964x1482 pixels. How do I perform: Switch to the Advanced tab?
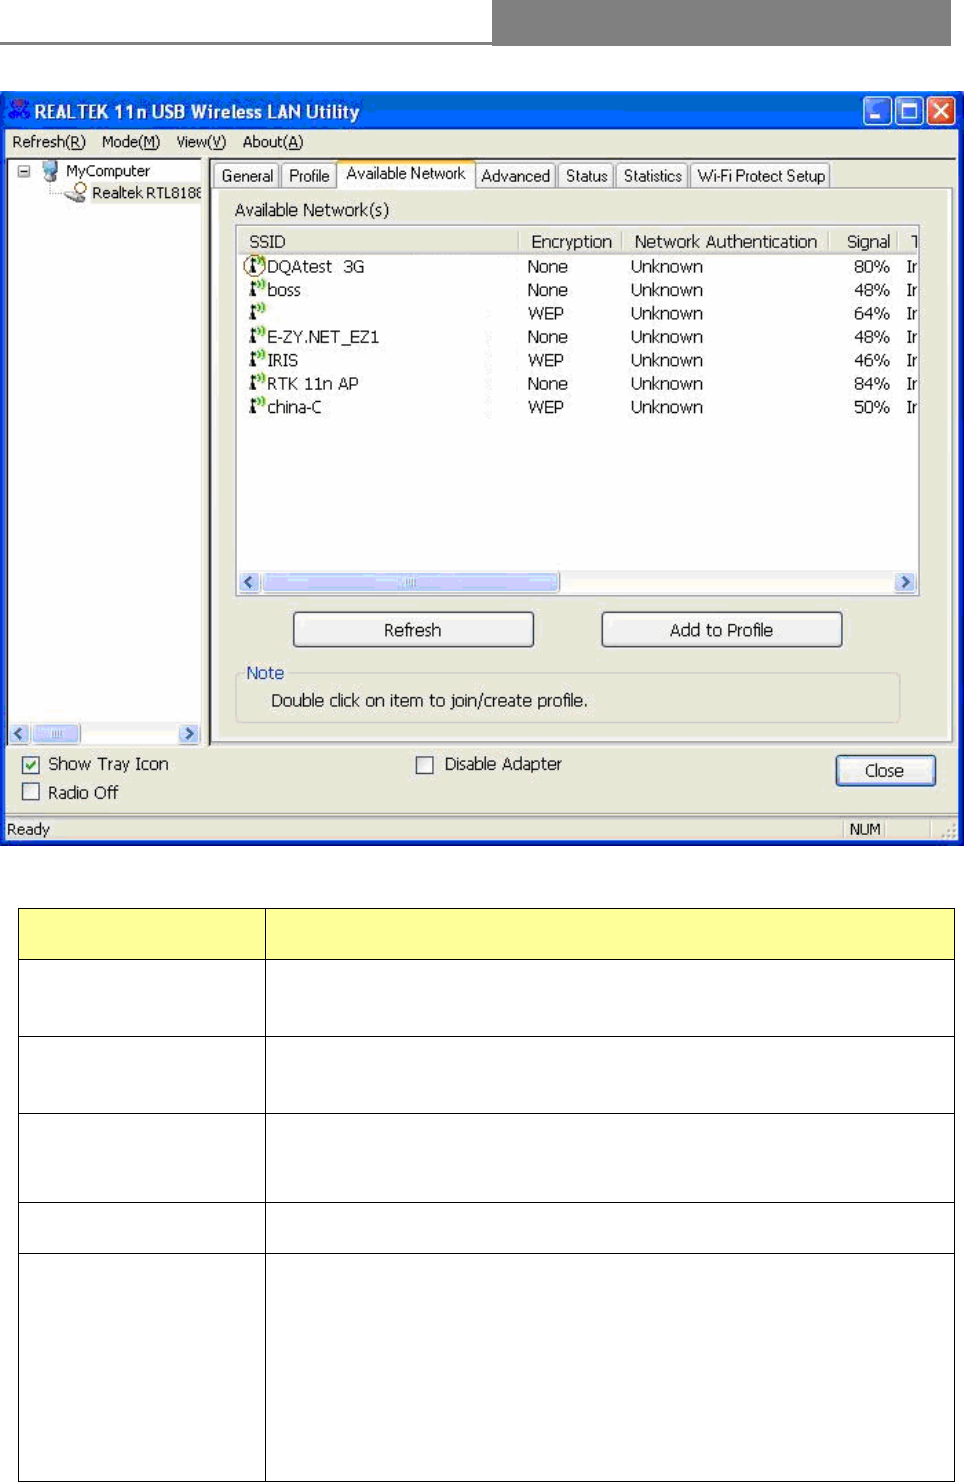(x=515, y=176)
